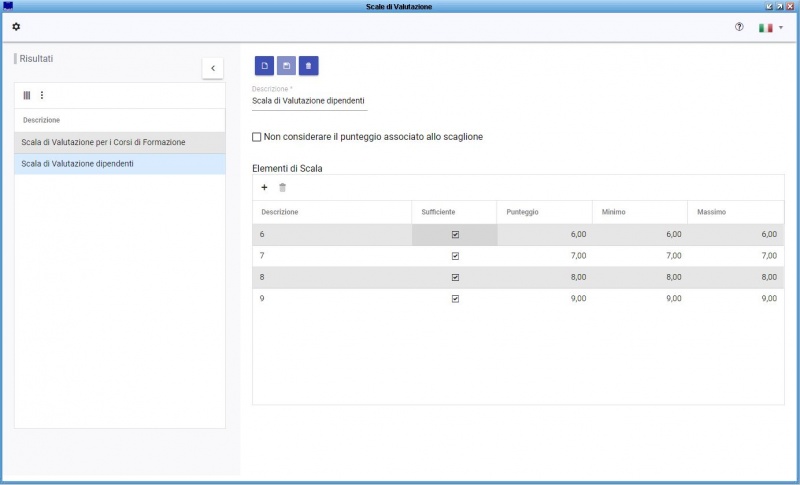Save the current valuation scale

[286, 66]
